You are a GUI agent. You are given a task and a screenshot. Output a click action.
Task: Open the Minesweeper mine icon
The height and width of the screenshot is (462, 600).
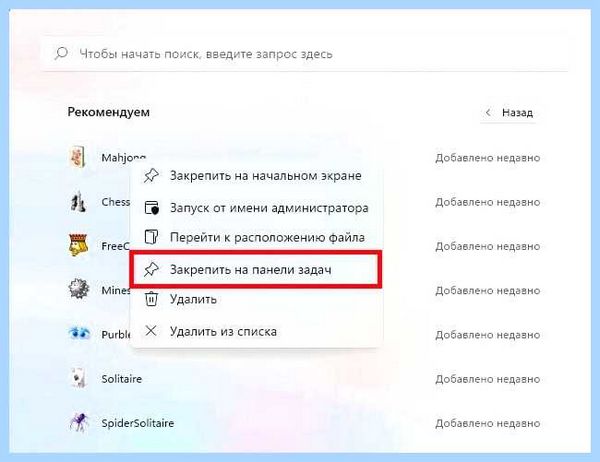(x=79, y=289)
